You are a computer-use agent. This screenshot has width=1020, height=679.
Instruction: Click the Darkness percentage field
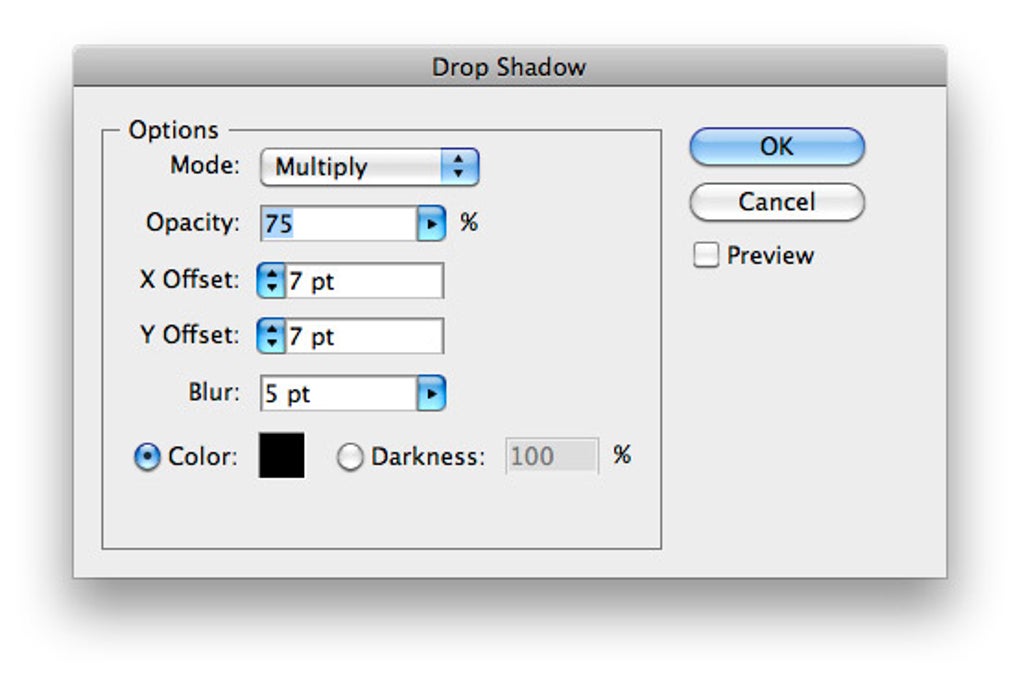(x=551, y=457)
